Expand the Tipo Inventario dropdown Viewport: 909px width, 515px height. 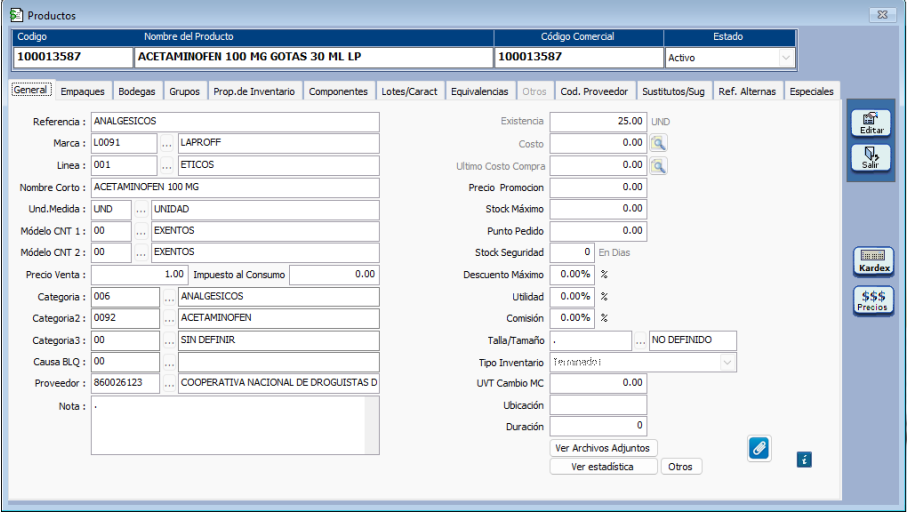coord(727,362)
